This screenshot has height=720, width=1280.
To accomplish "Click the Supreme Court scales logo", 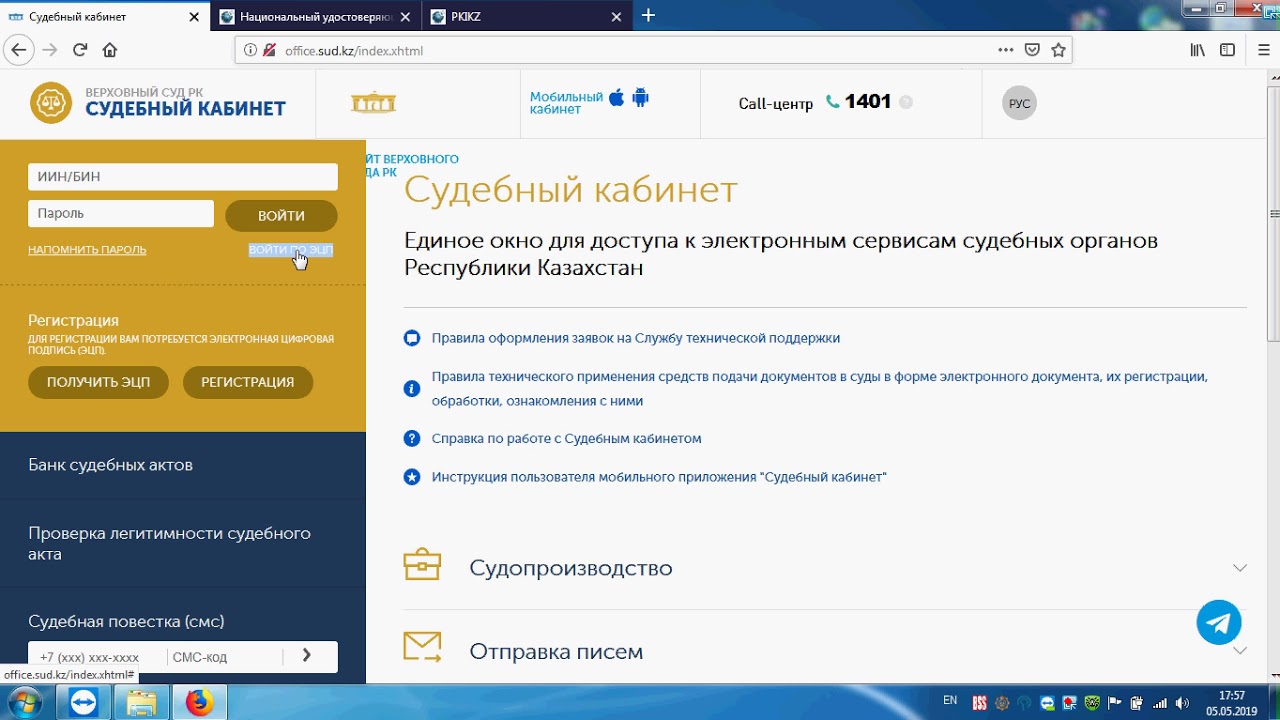I will tap(50, 103).
